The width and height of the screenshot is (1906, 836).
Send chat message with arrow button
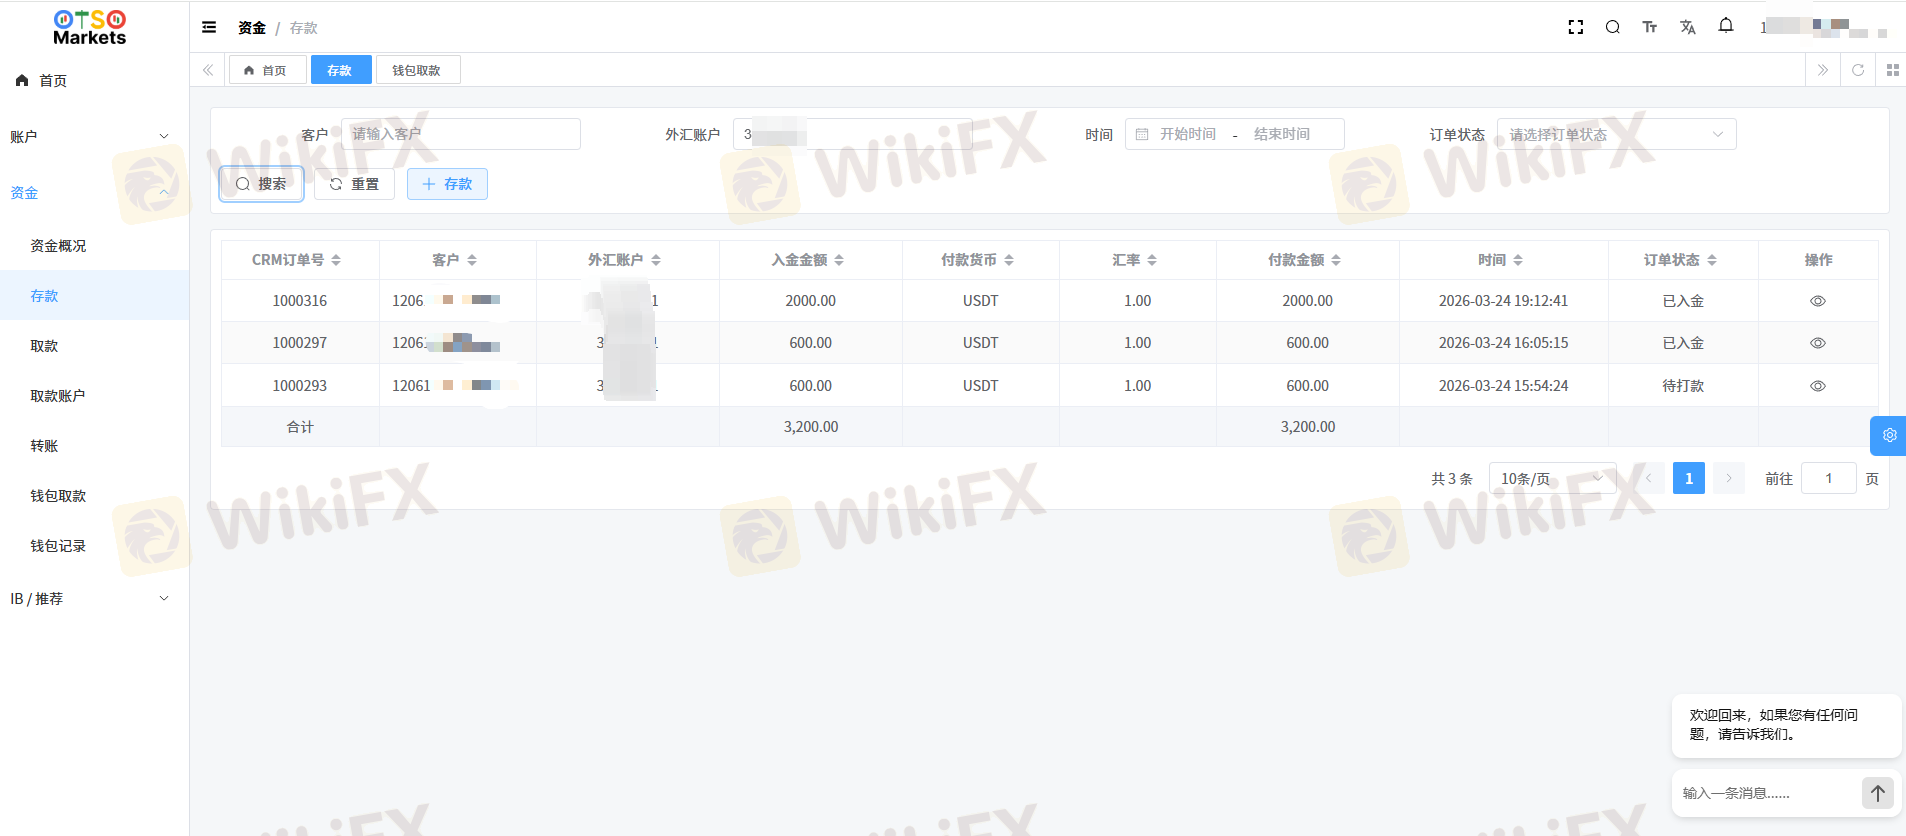click(1878, 793)
